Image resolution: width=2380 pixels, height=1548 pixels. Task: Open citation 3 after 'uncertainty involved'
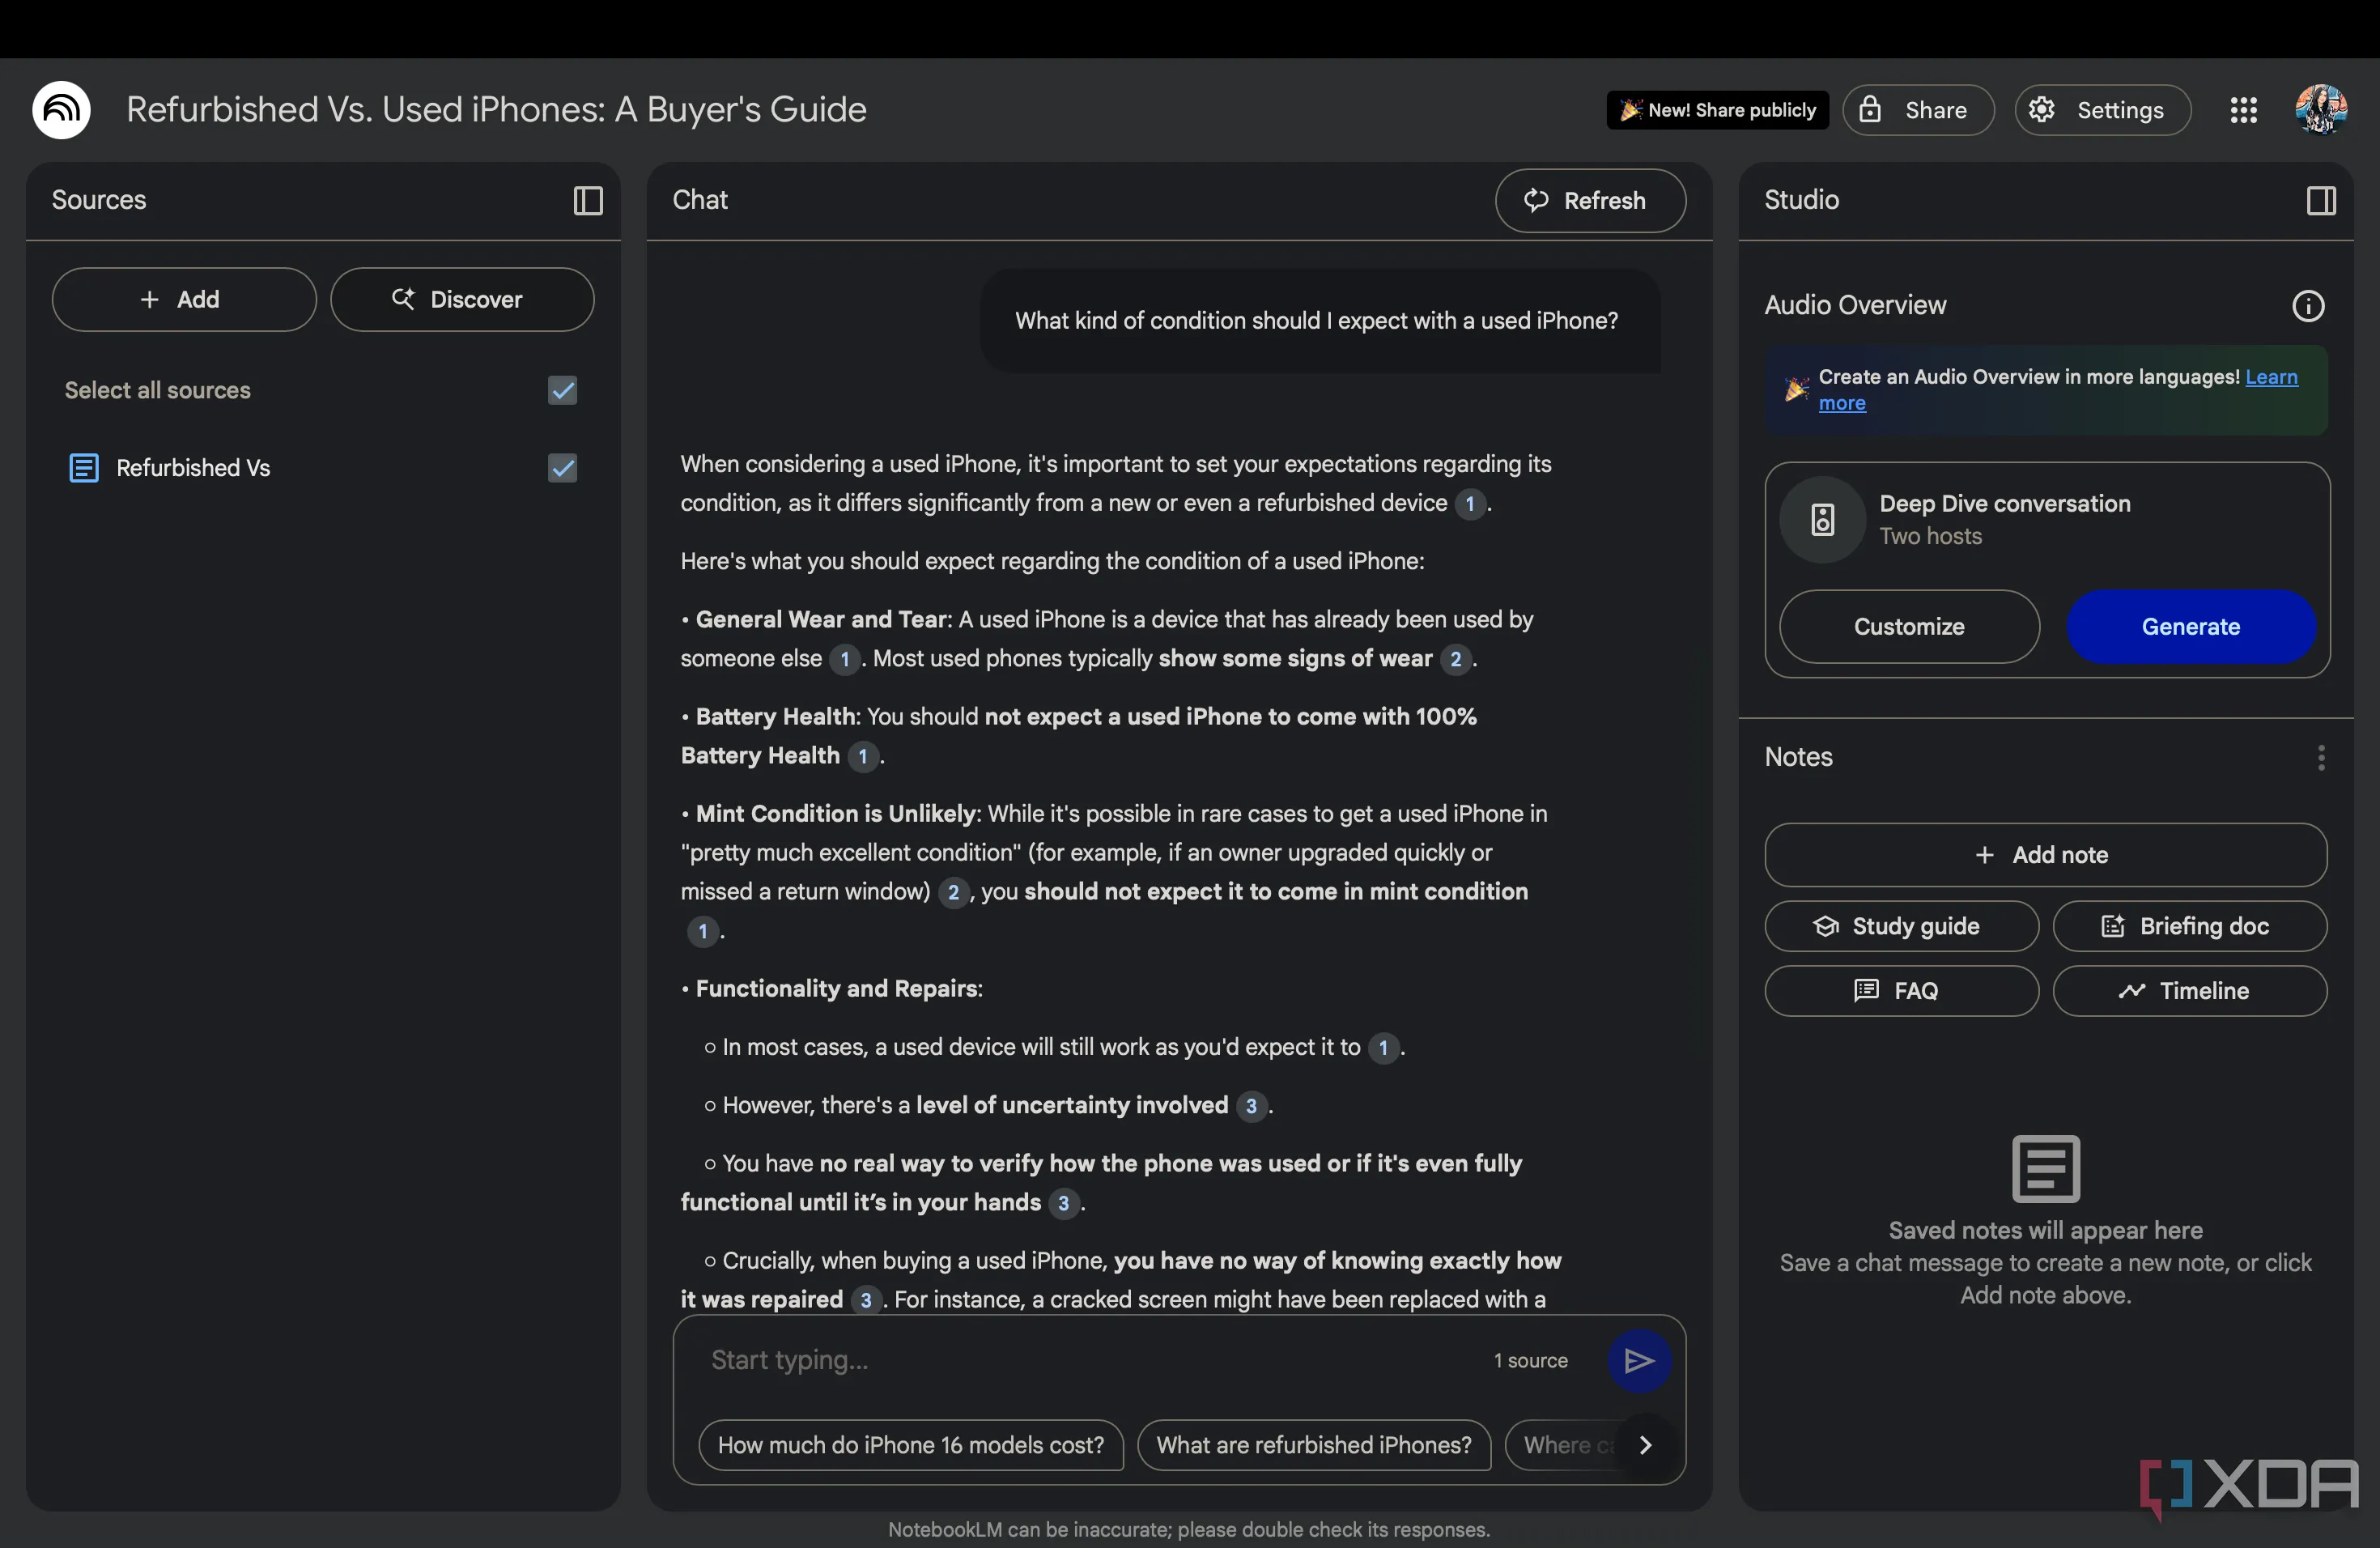coord(1250,1106)
